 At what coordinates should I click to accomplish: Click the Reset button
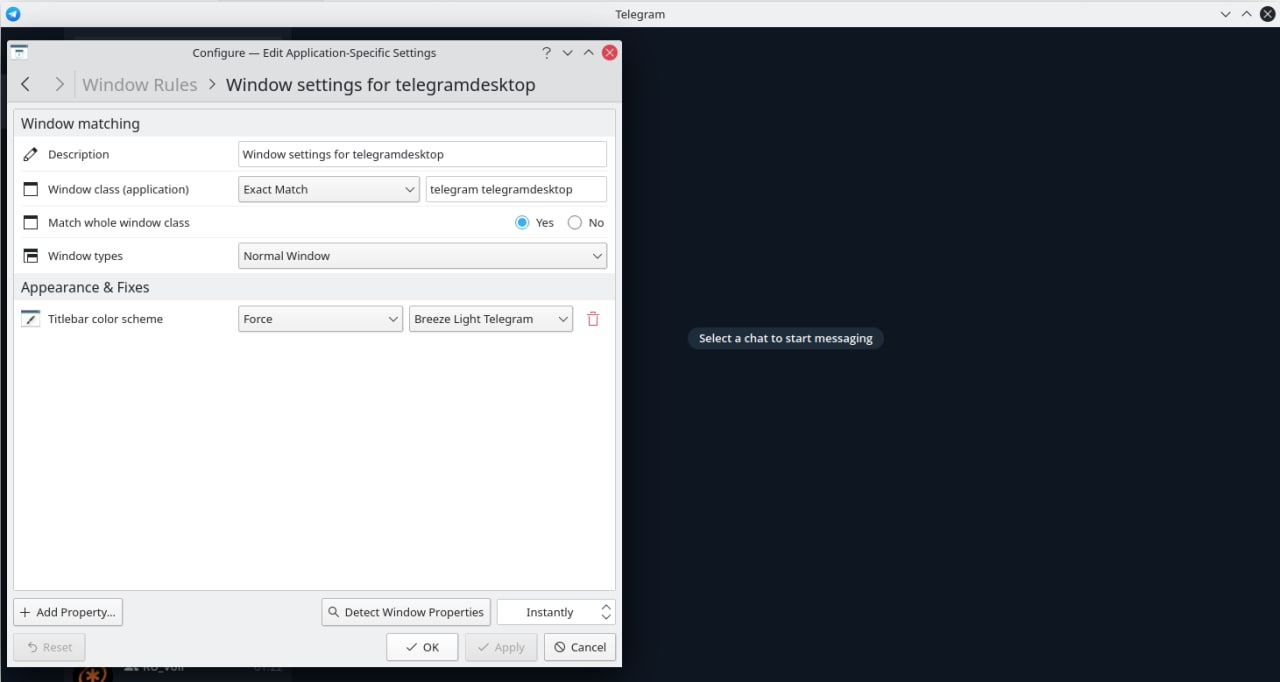tap(49, 647)
